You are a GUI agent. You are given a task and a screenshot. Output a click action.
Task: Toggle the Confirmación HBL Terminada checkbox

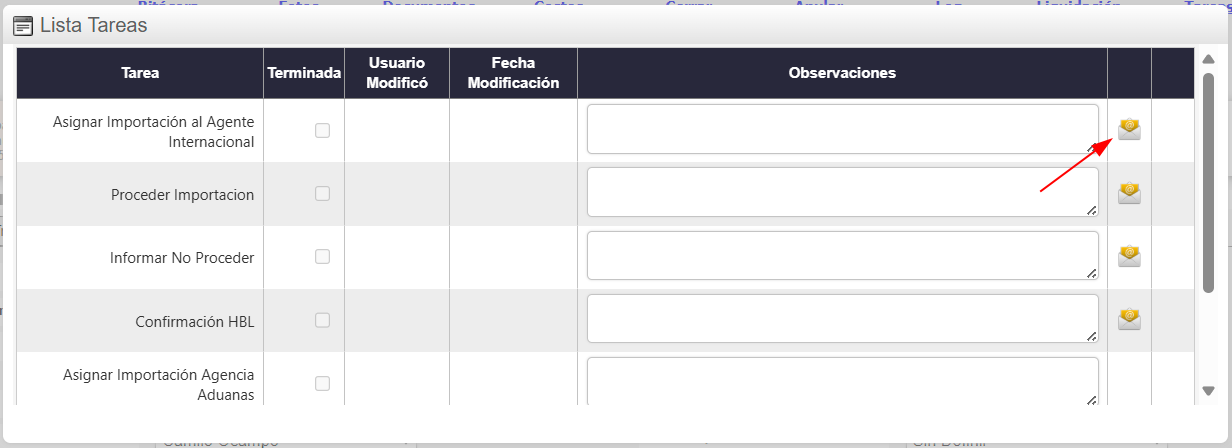click(x=322, y=320)
